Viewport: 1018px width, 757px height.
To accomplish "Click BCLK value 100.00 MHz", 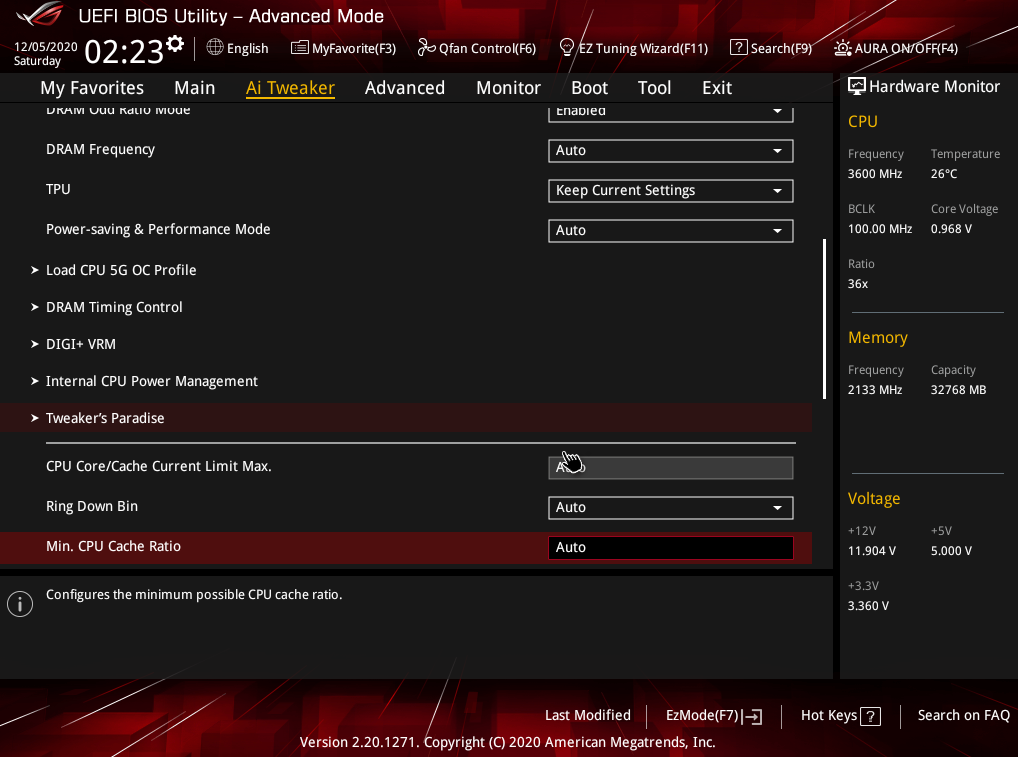I will pos(880,229).
